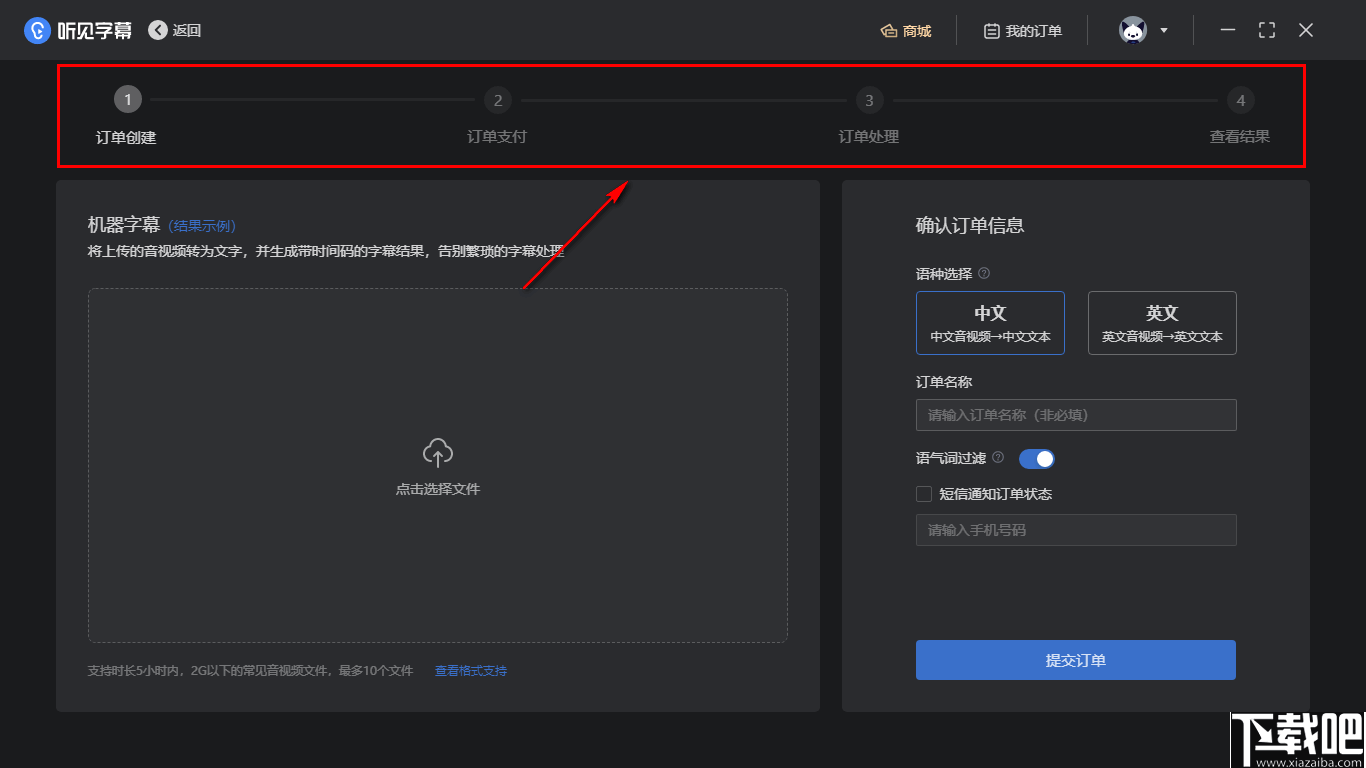The image size is (1366, 768).
Task: Click the phone number input field
Action: coord(1076,530)
